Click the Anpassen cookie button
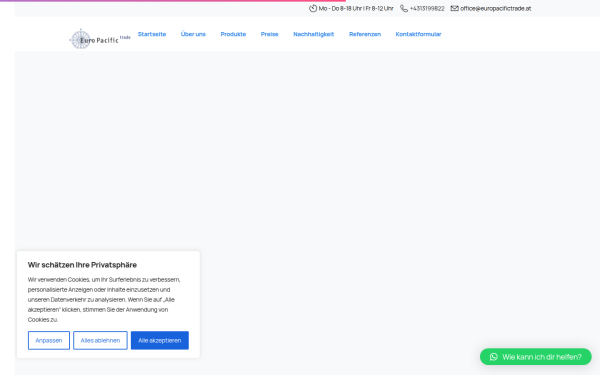The image size is (600, 375). (49, 340)
